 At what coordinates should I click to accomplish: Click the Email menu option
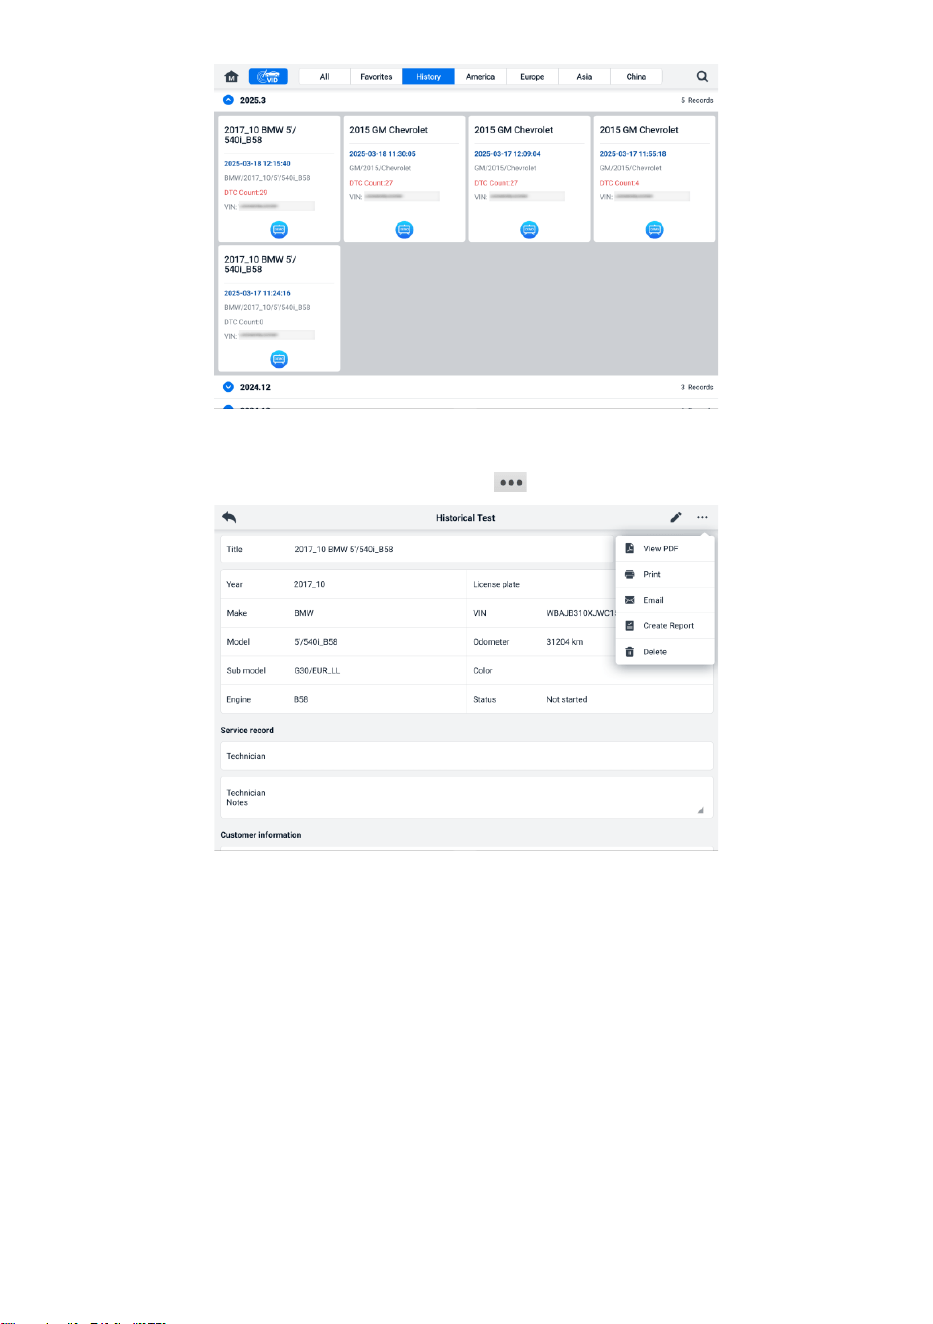pyautogui.click(x=665, y=600)
